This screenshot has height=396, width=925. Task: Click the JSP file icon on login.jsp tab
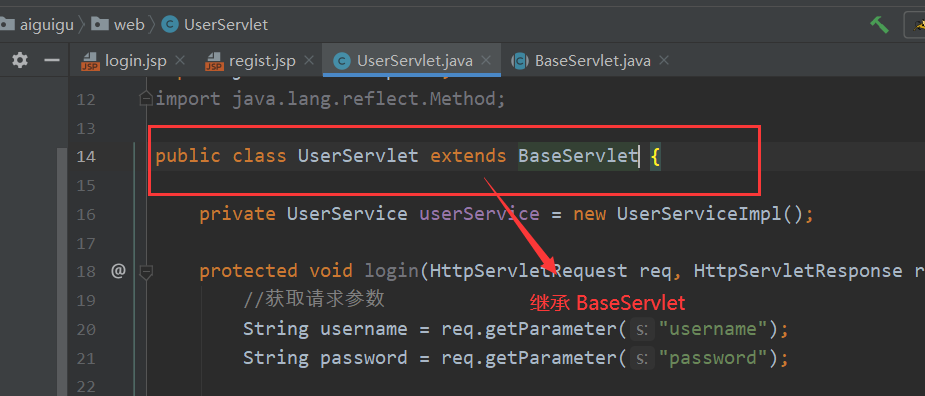(91, 61)
